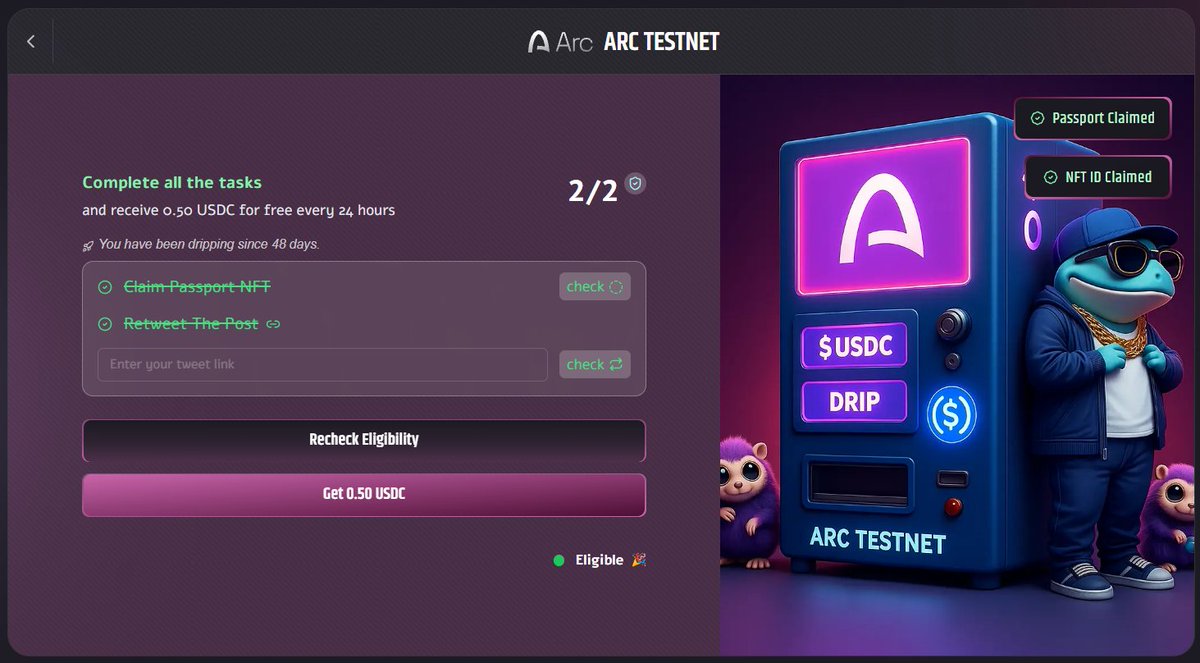Click the receive 0.50 USDC every 24 hours text

pyautogui.click(x=239, y=211)
